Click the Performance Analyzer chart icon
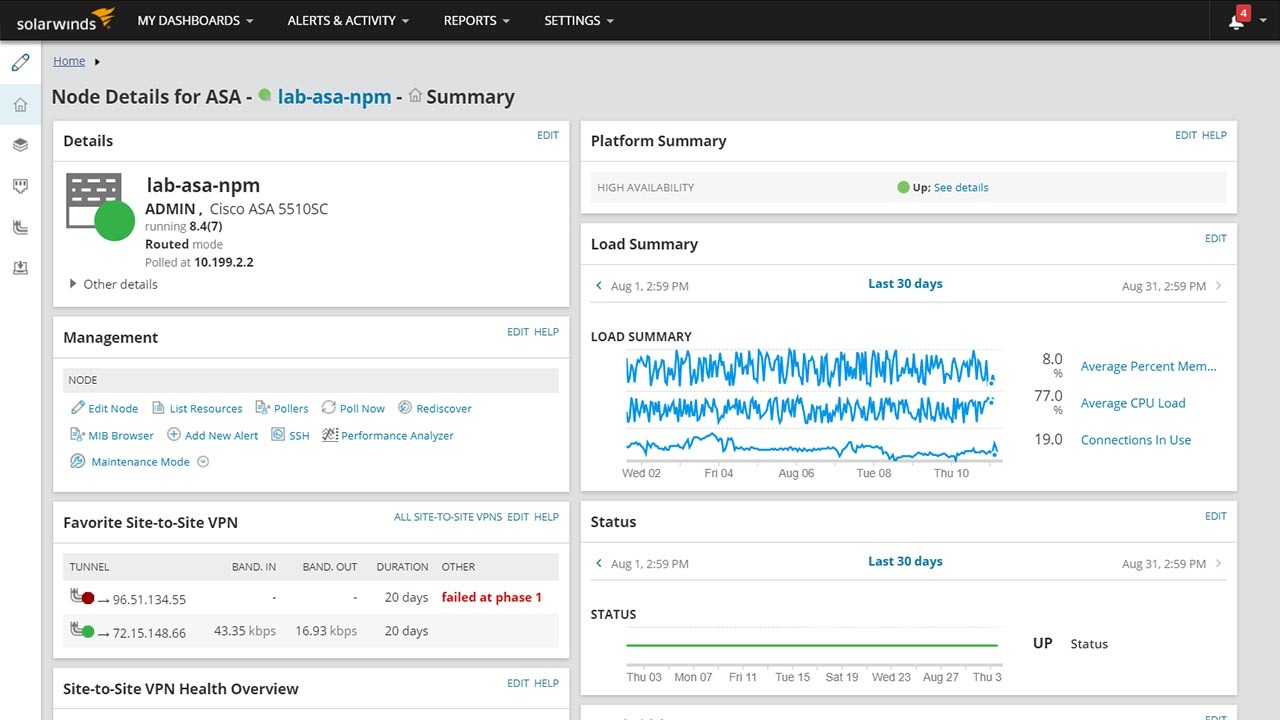The height and width of the screenshot is (720, 1280). (330, 435)
